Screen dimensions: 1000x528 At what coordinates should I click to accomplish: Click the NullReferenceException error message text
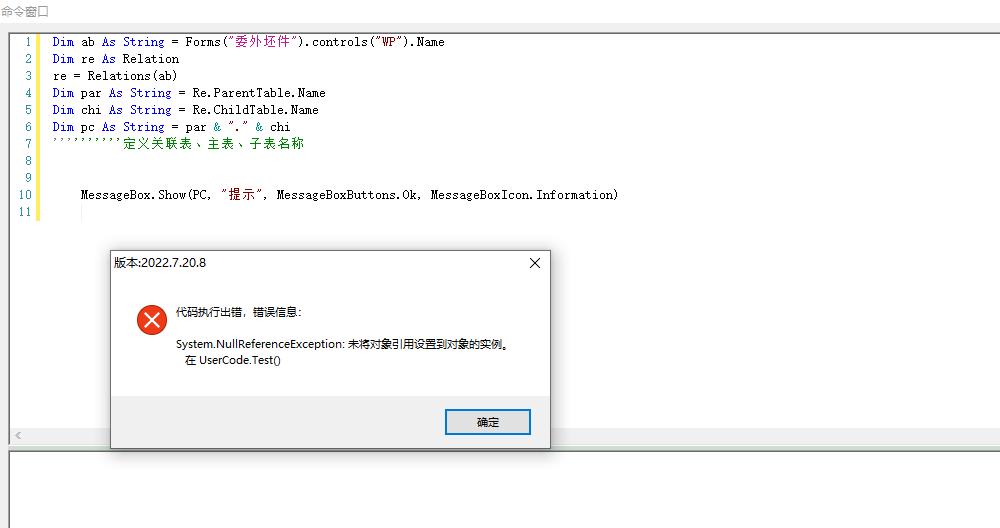[343, 344]
